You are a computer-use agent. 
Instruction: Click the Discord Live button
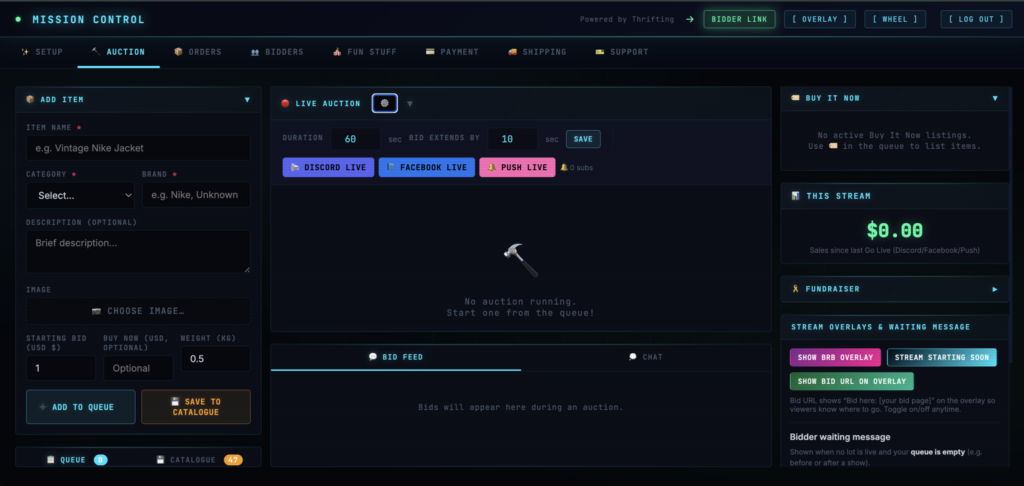coord(328,167)
